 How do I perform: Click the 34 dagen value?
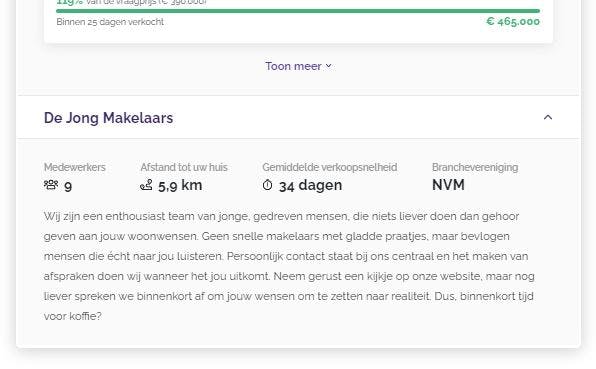click(x=311, y=185)
